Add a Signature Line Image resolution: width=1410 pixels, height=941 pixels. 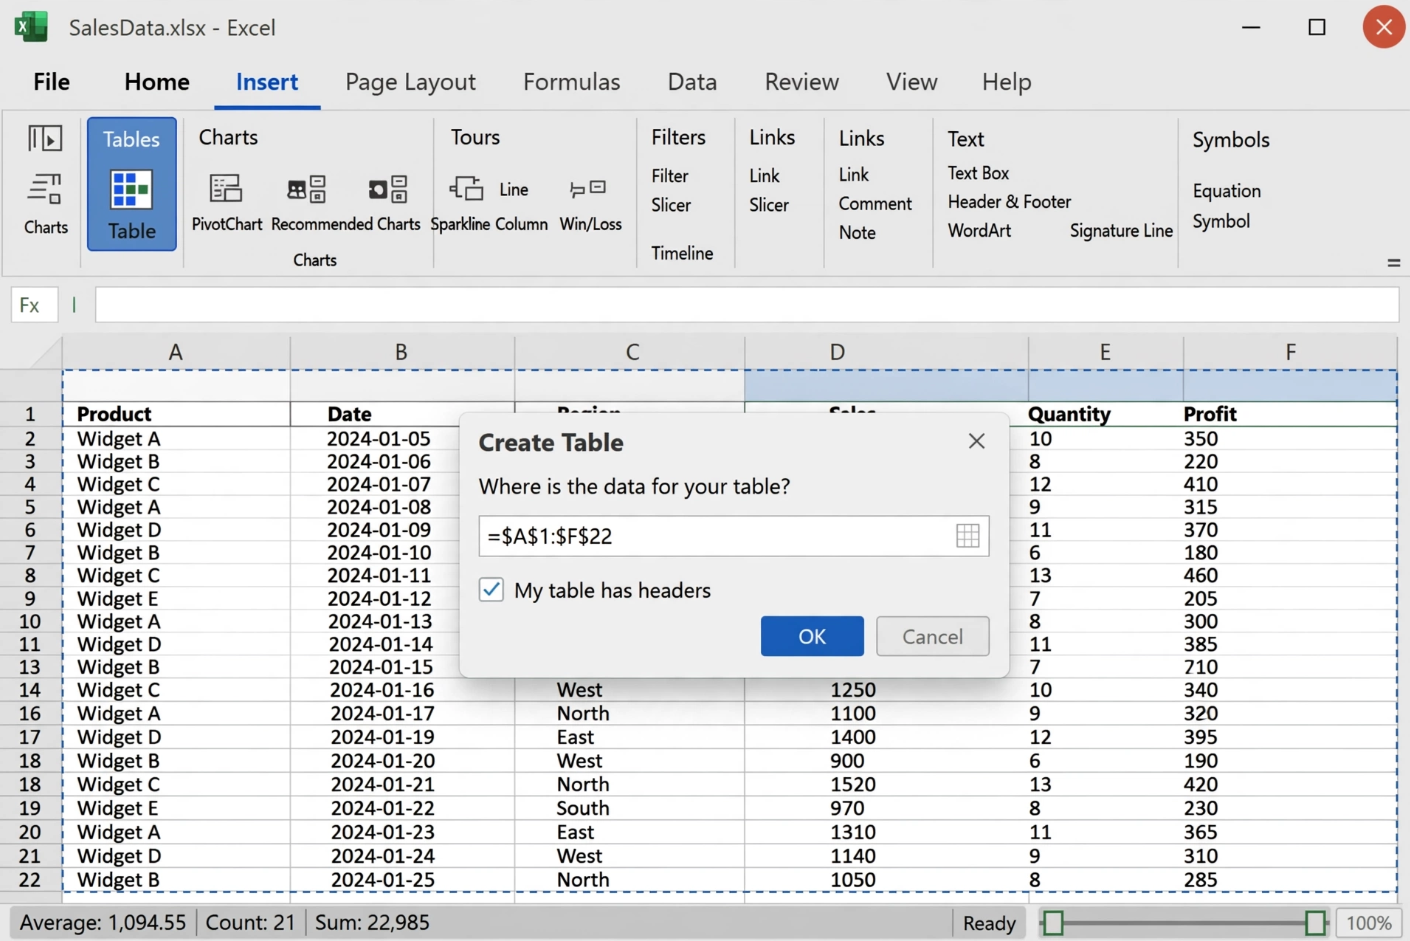1121,231
